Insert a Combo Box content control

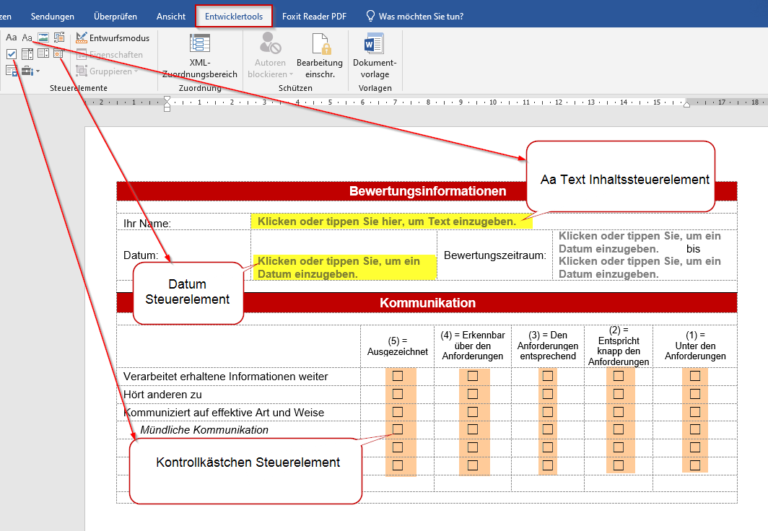[27, 54]
